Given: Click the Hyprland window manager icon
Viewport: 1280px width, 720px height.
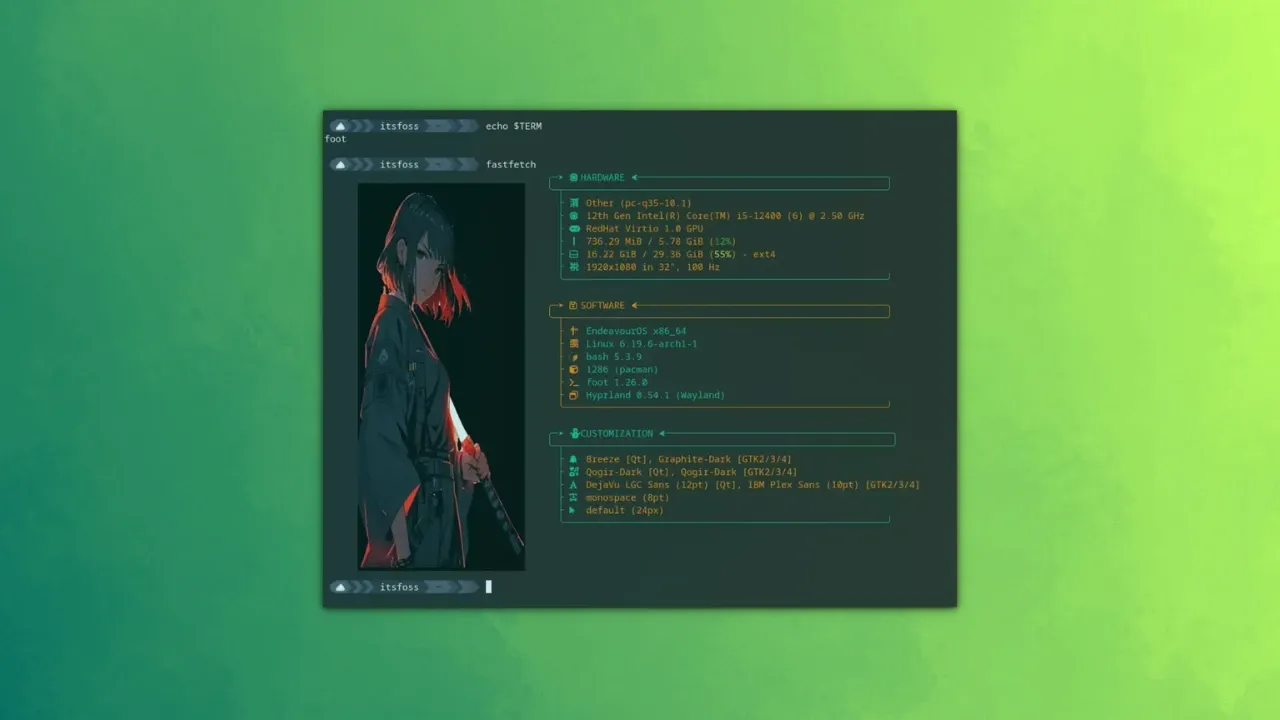Looking at the screenshot, I should (x=573, y=395).
